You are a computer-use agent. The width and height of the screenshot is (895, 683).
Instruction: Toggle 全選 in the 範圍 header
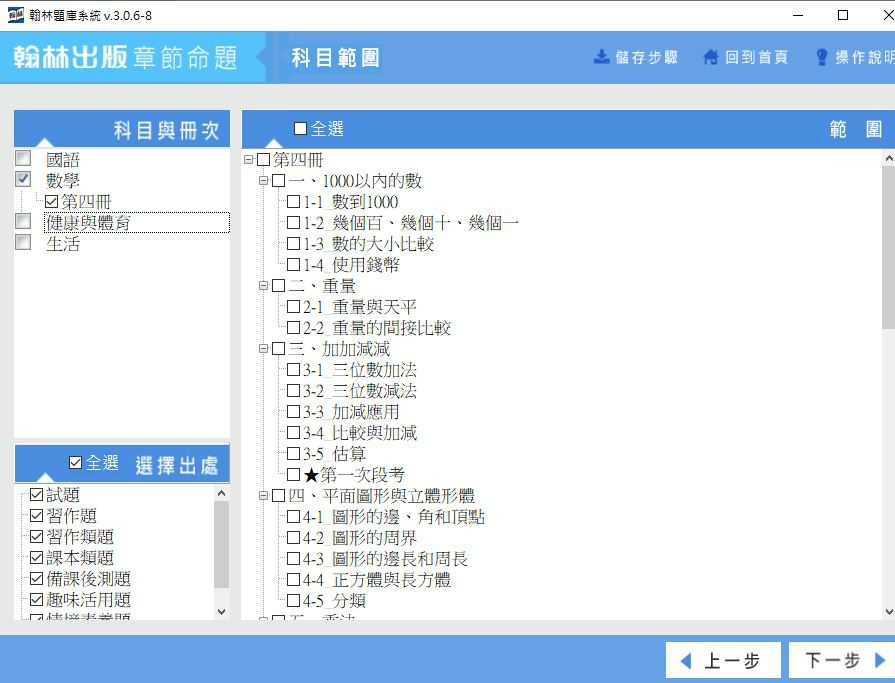tap(300, 128)
